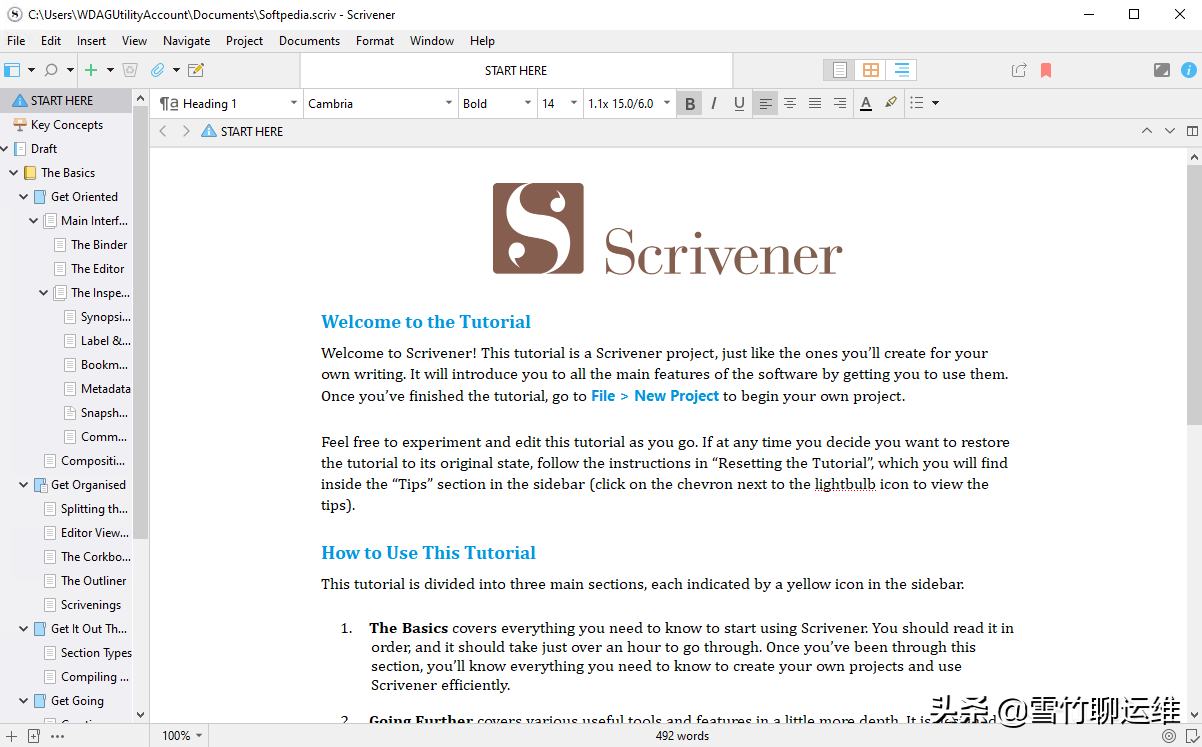Align text right

[840, 103]
